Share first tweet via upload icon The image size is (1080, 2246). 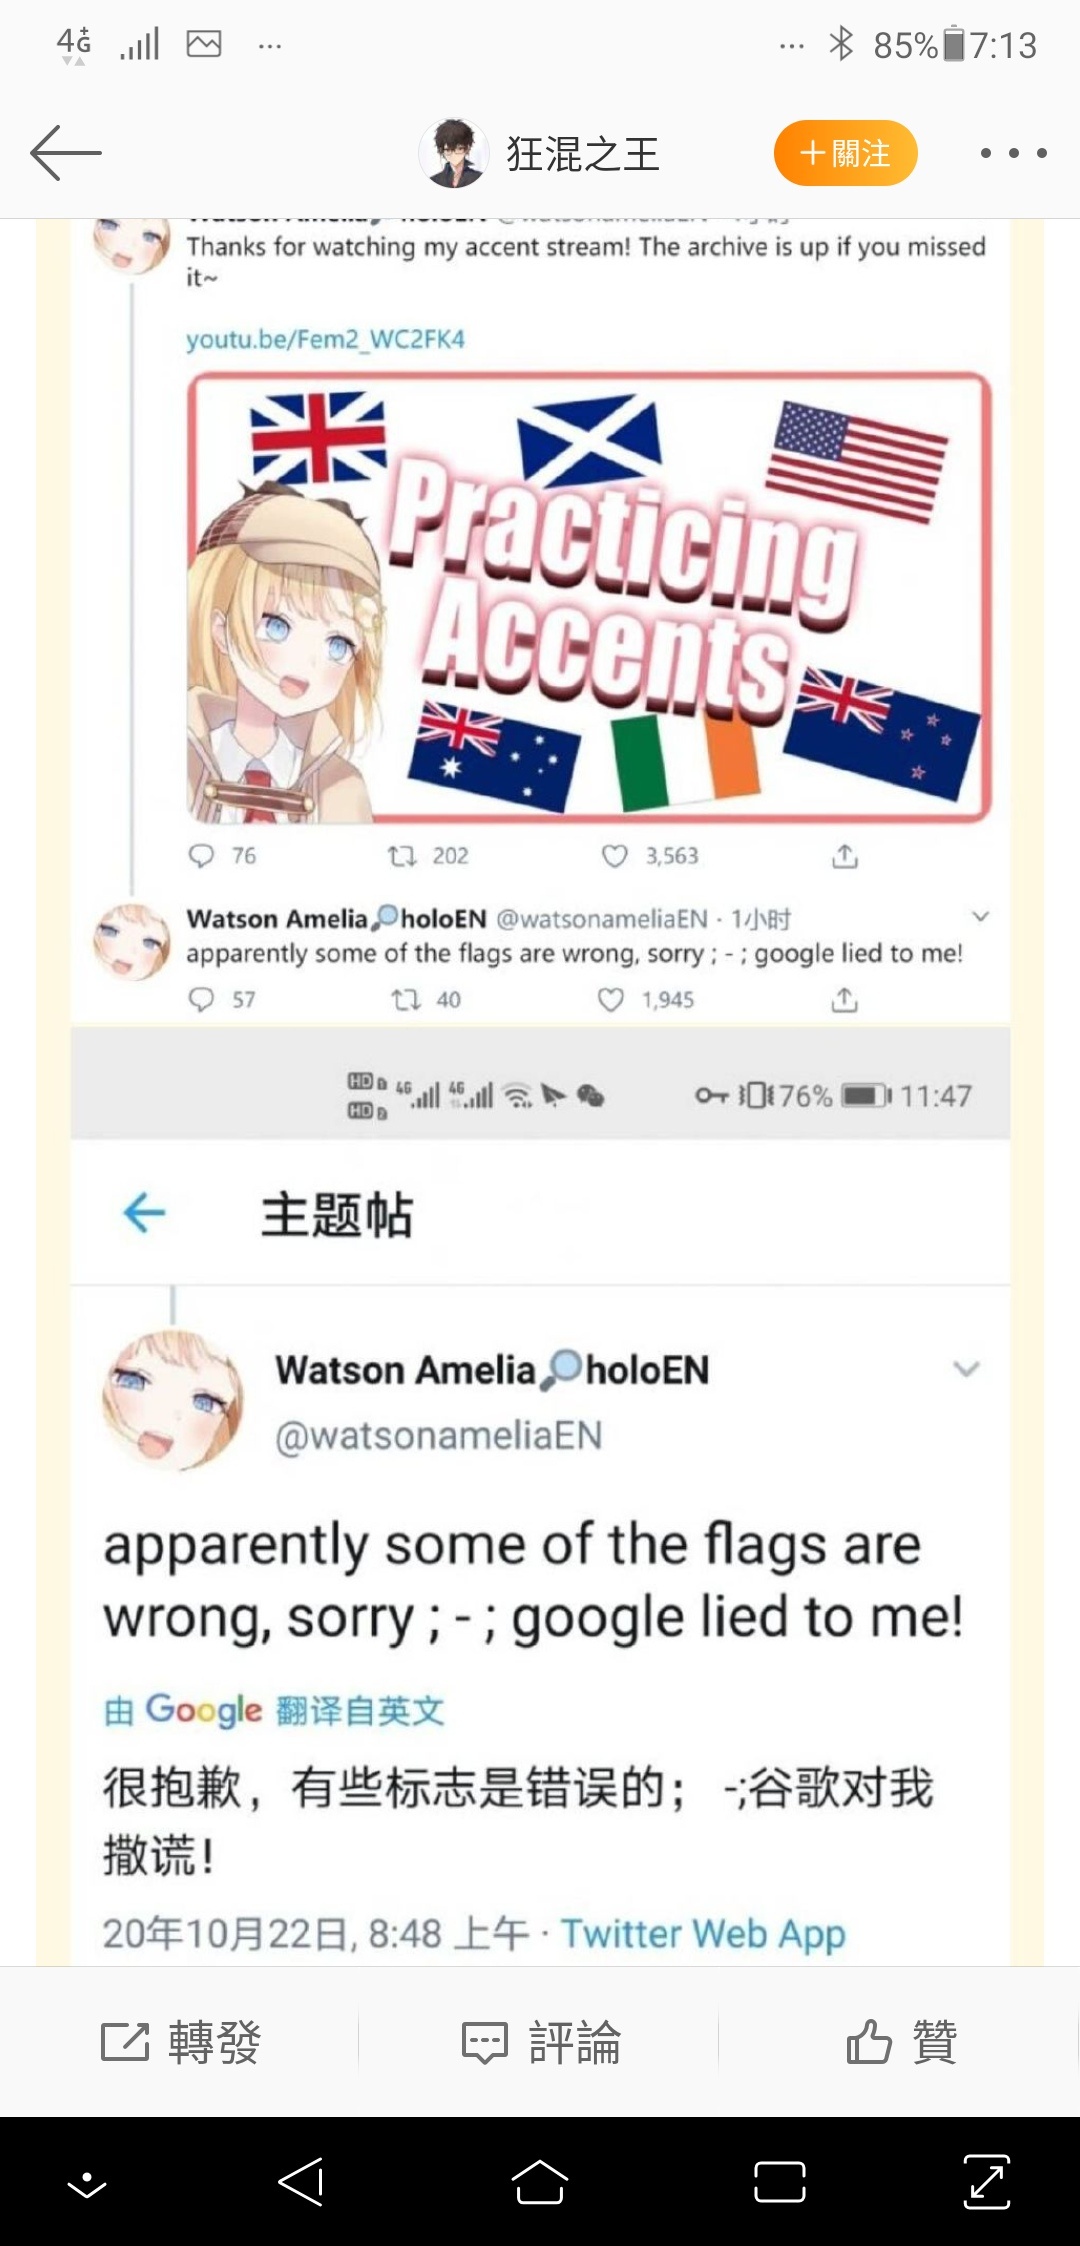[x=845, y=856]
